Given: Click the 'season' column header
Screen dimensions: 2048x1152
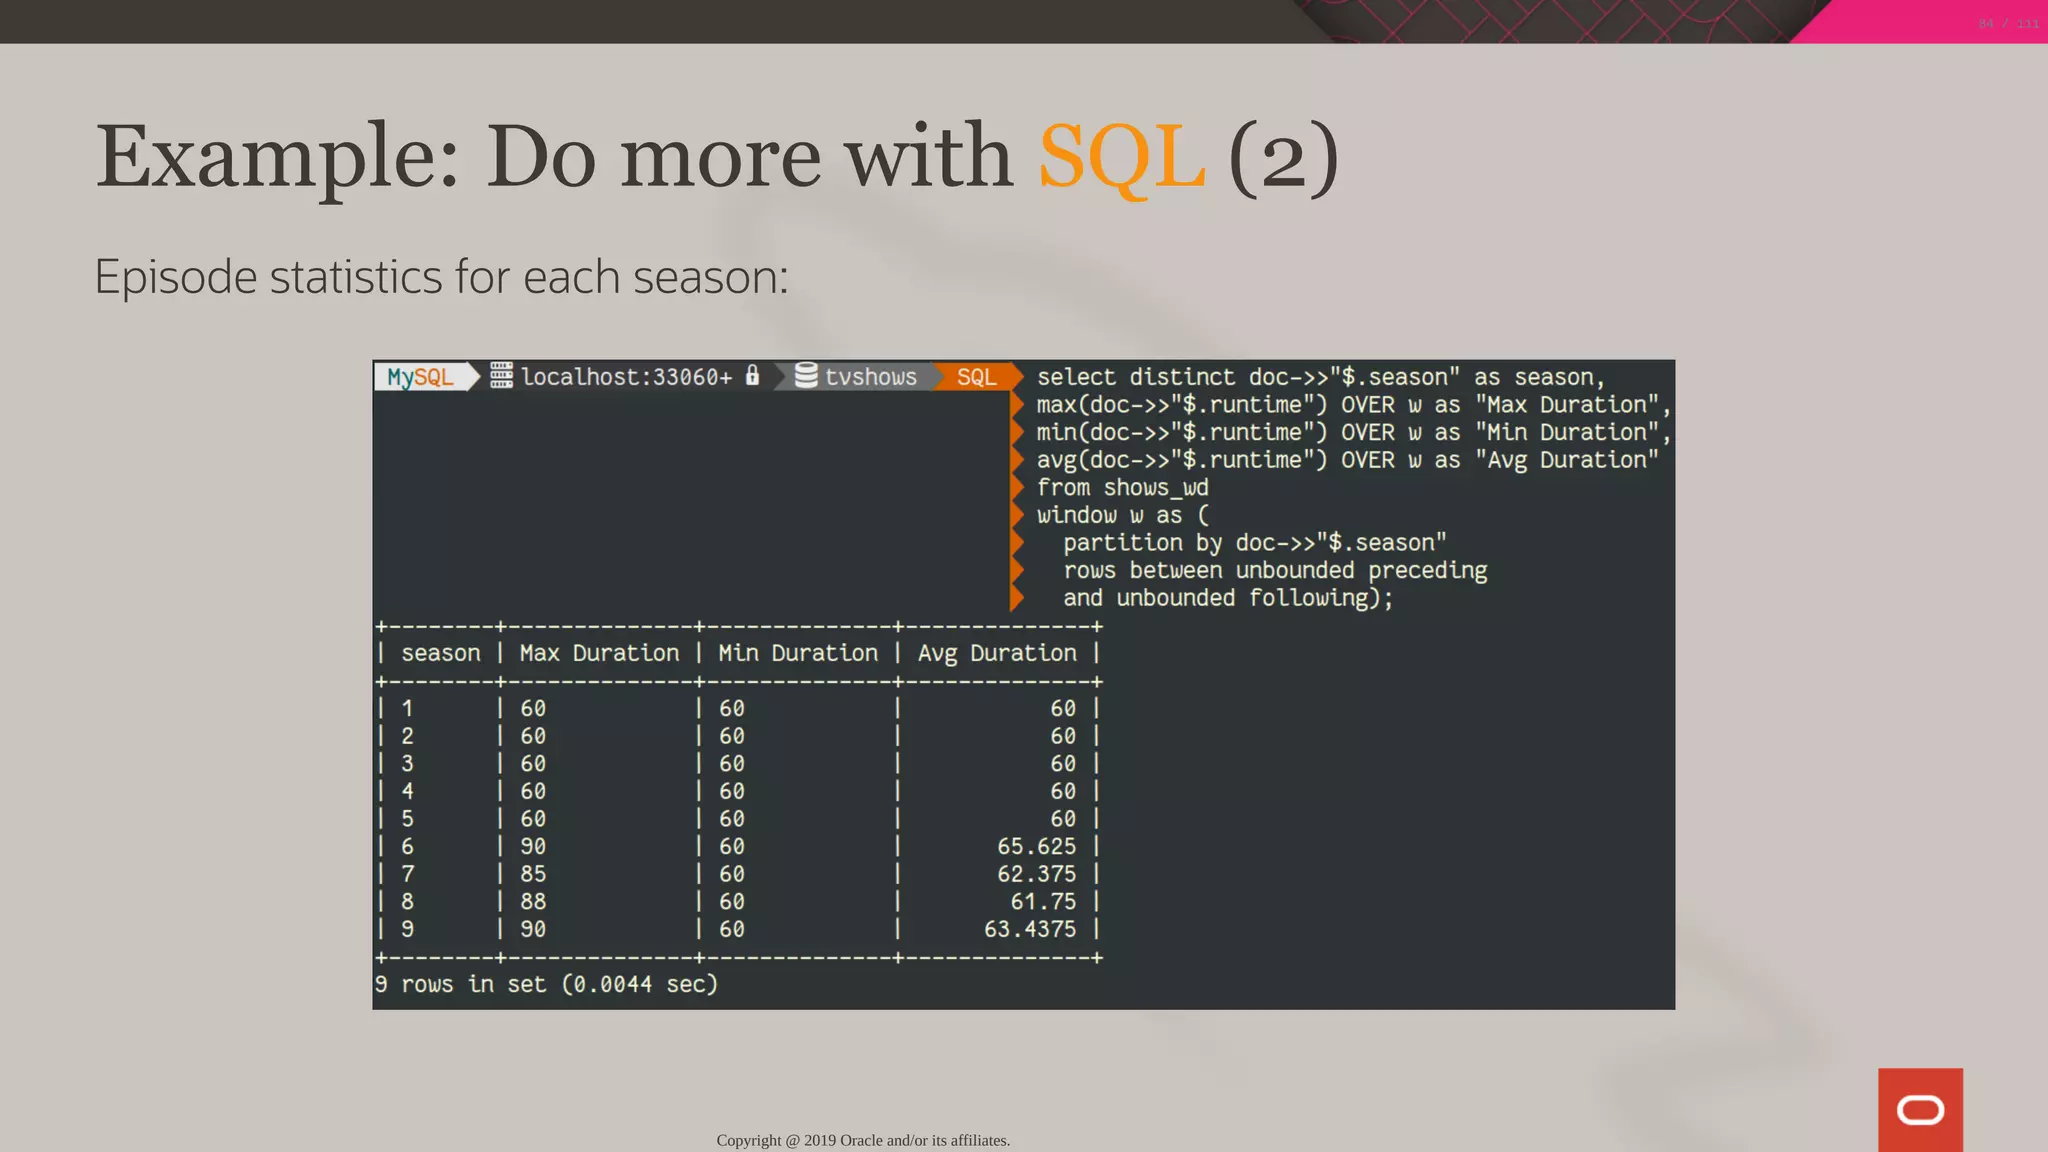Looking at the screenshot, I should point(440,653).
